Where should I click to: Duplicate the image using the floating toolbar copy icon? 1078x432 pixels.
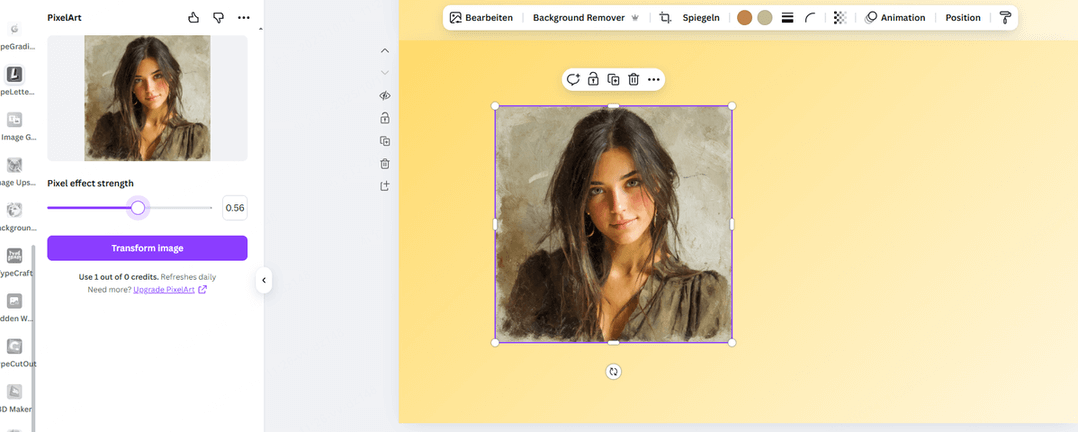[x=613, y=80]
